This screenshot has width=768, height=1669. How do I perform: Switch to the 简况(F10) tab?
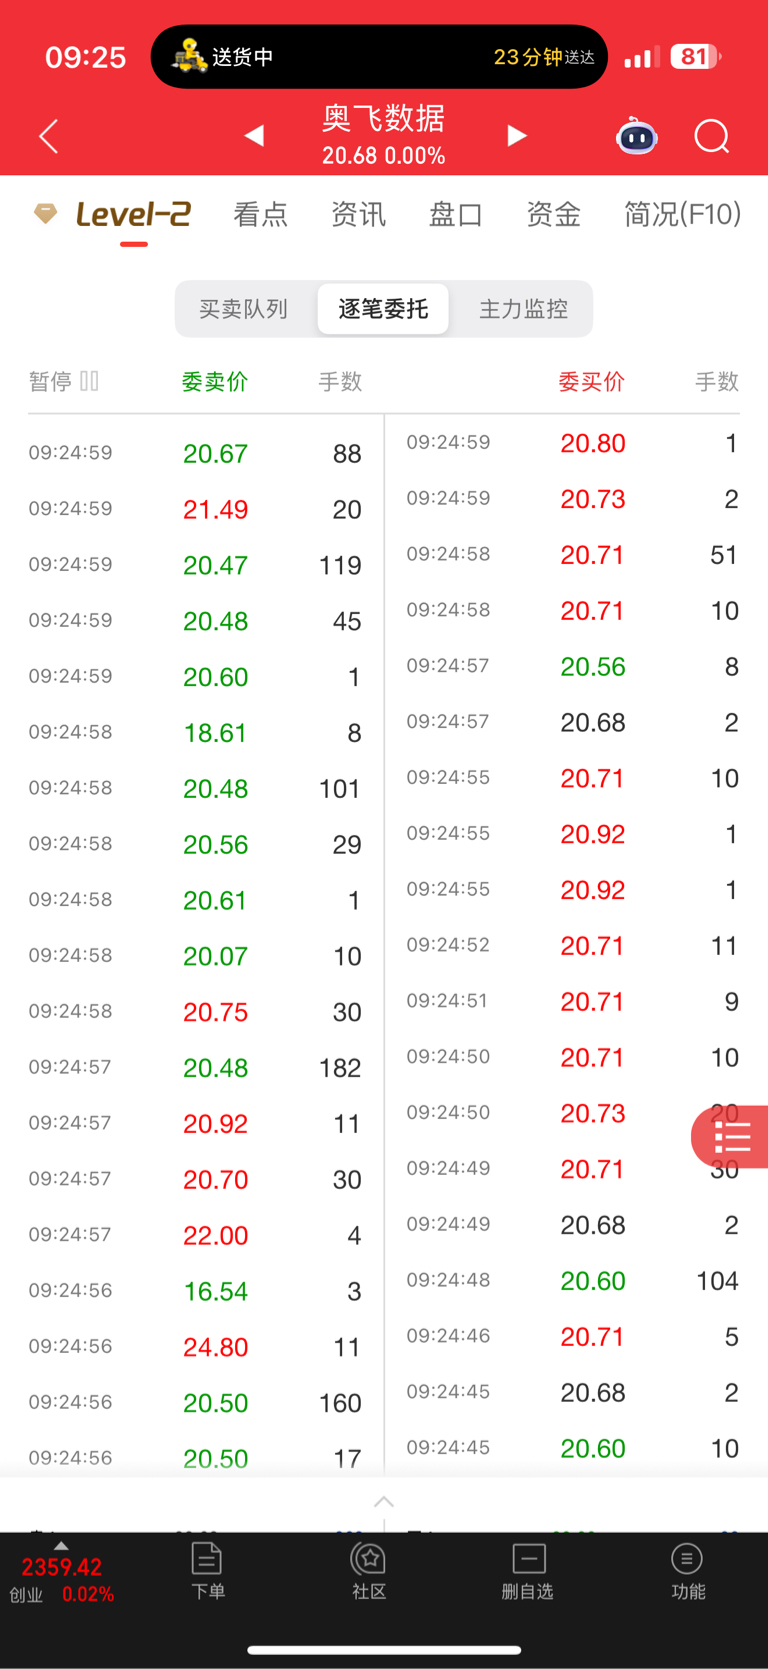[682, 214]
